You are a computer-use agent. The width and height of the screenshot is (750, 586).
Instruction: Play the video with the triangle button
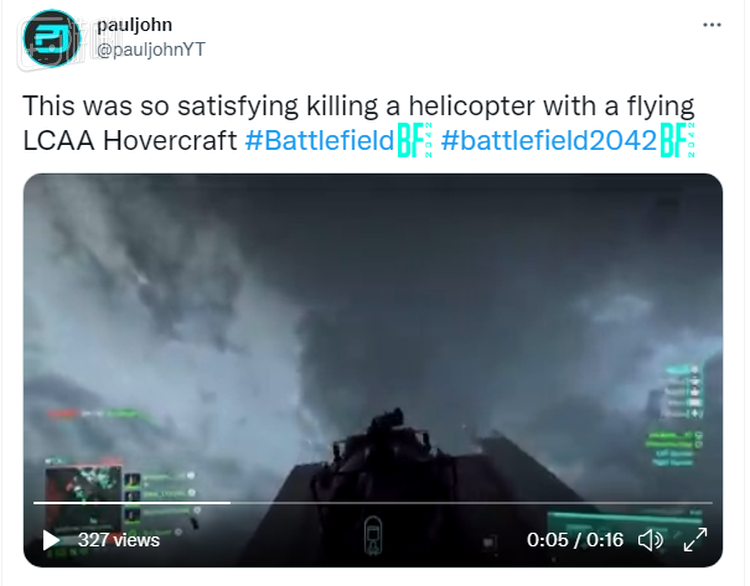pos(51,541)
